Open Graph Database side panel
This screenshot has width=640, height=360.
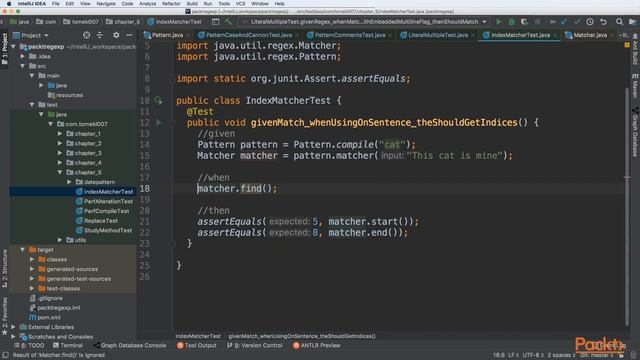pos(635,132)
